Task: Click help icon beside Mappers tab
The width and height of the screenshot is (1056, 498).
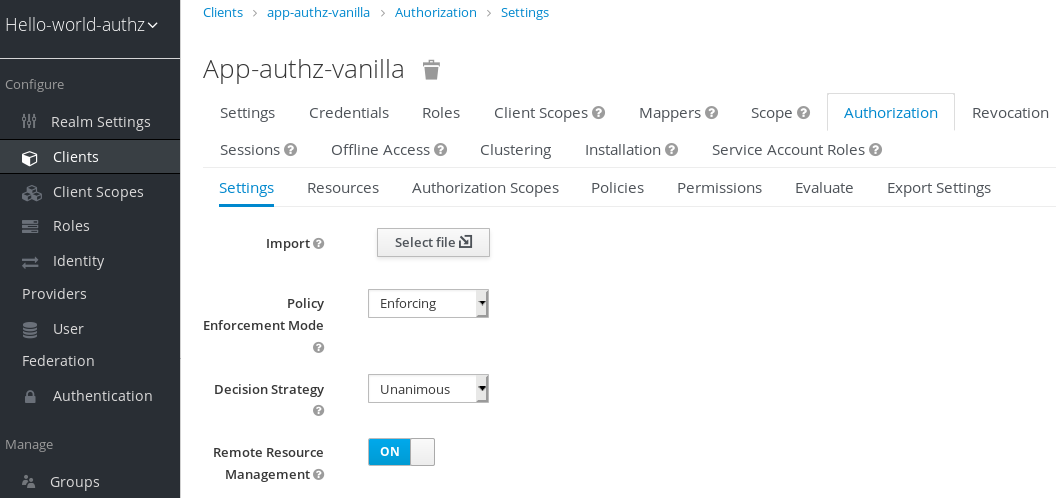Action: pos(712,113)
